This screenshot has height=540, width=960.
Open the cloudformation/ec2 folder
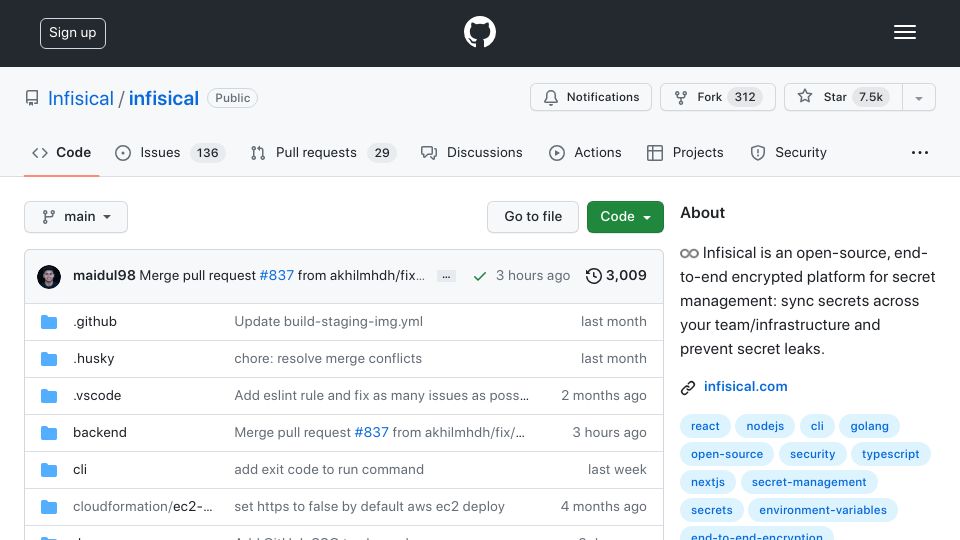pyautogui.click(x=143, y=506)
